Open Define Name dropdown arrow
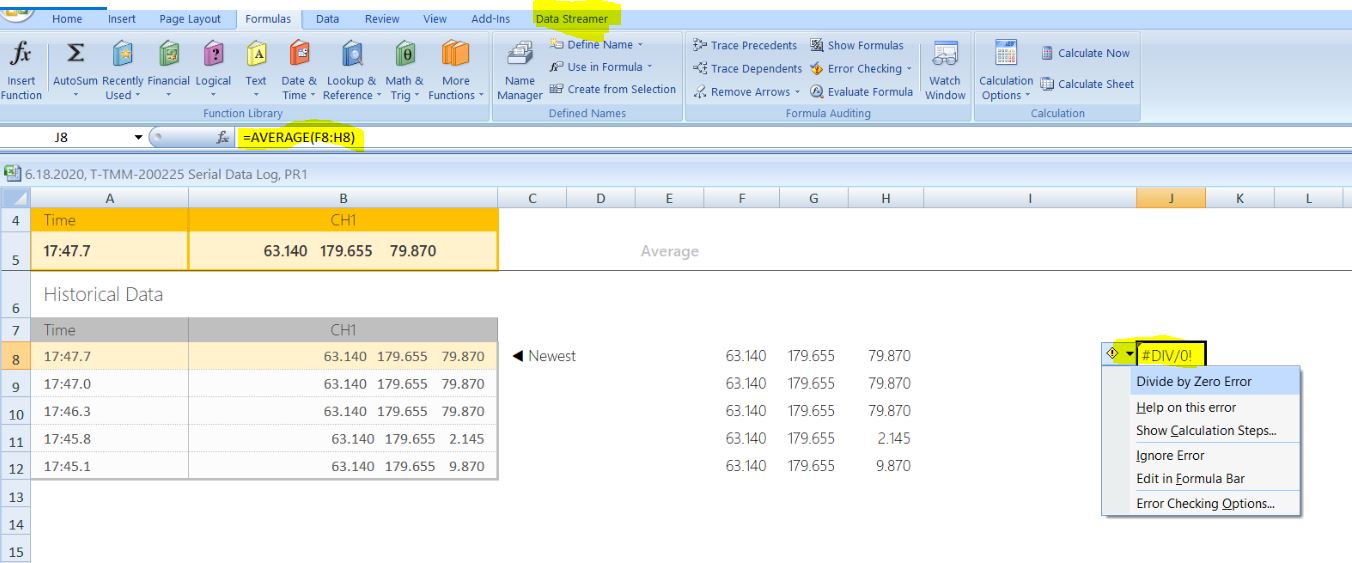1352x563 pixels. coord(640,45)
